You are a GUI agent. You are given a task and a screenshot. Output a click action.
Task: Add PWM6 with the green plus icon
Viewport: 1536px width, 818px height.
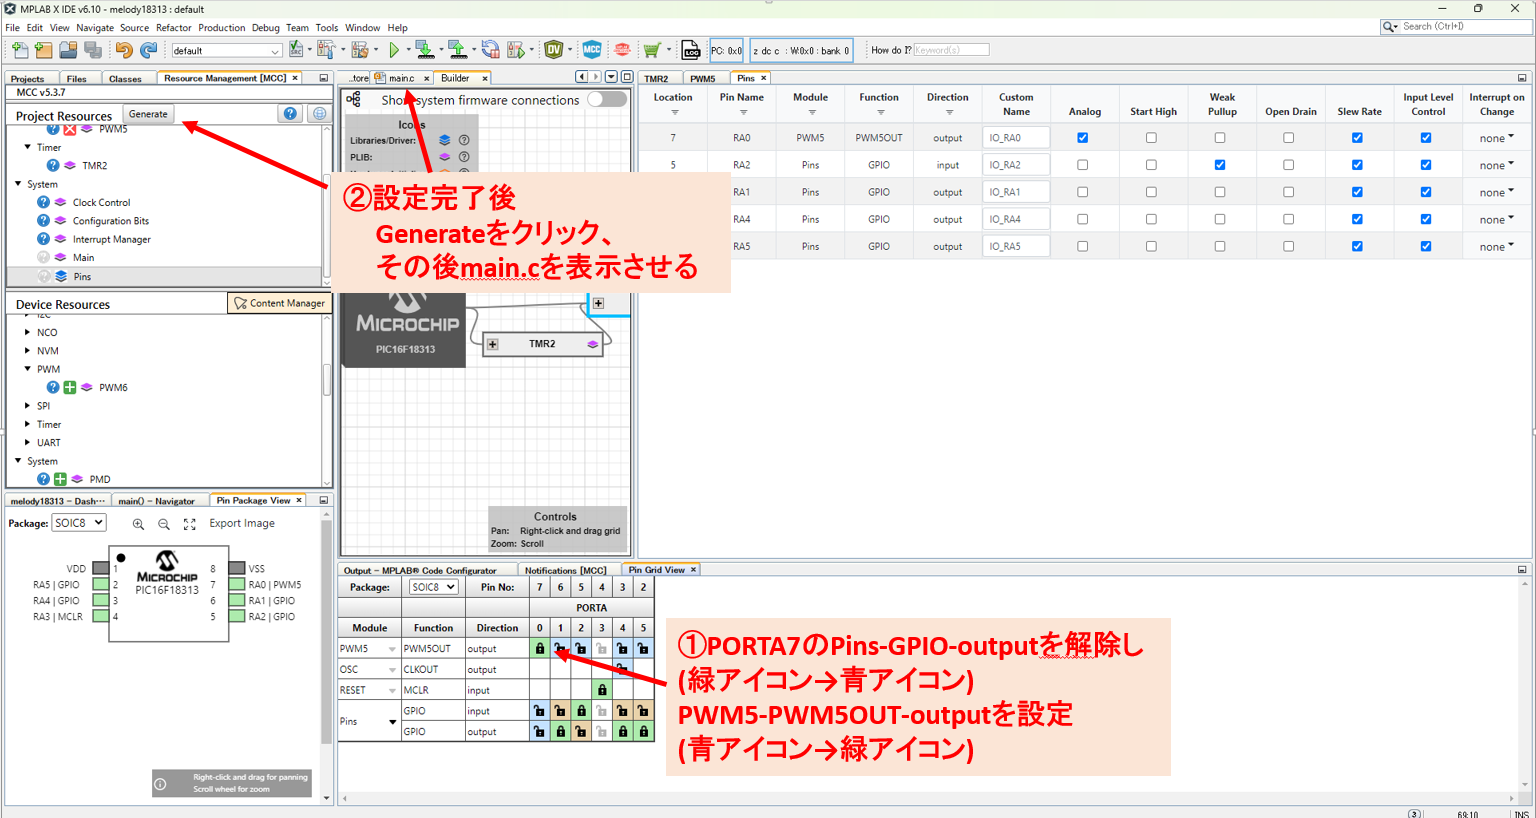pos(70,387)
